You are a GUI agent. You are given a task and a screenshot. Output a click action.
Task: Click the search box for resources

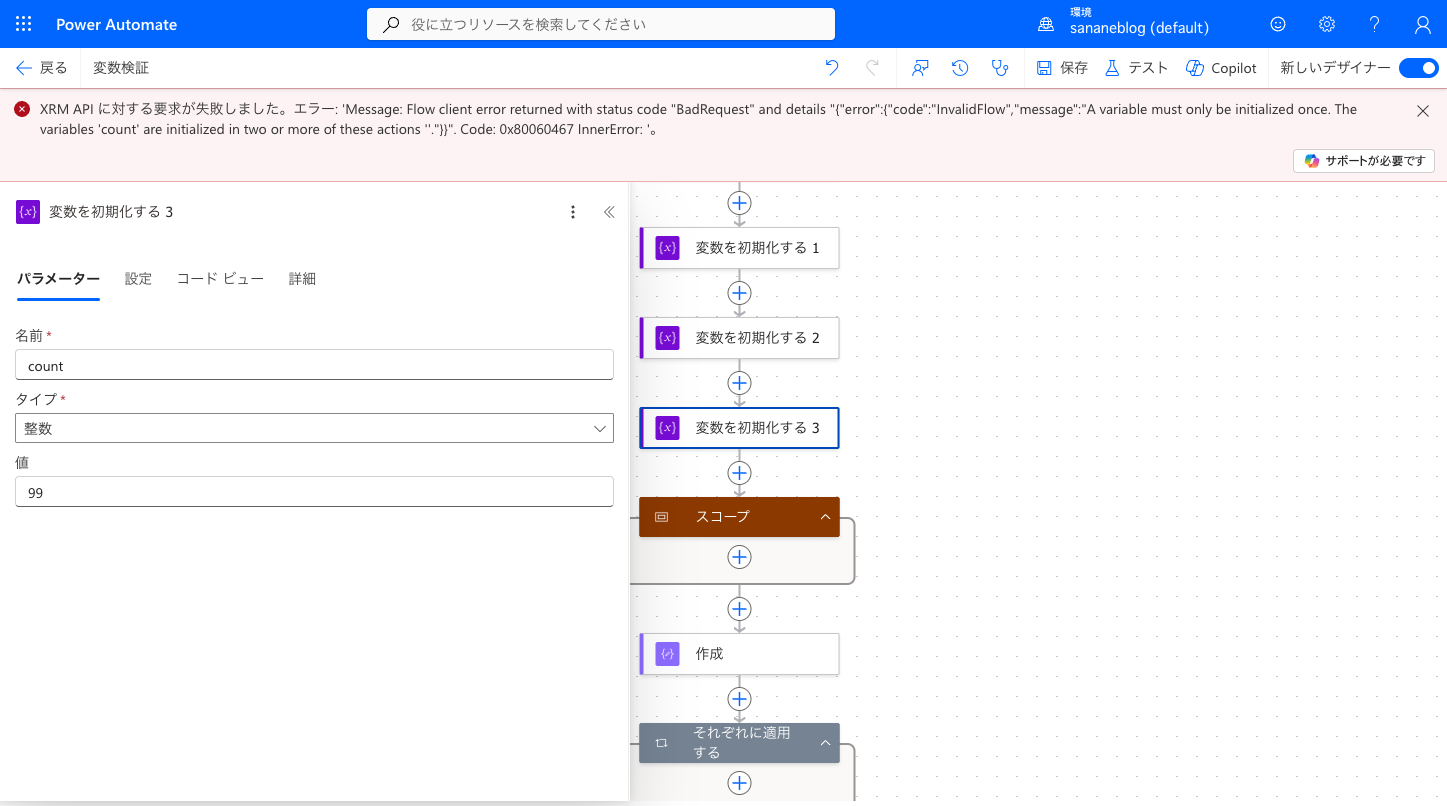point(601,24)
